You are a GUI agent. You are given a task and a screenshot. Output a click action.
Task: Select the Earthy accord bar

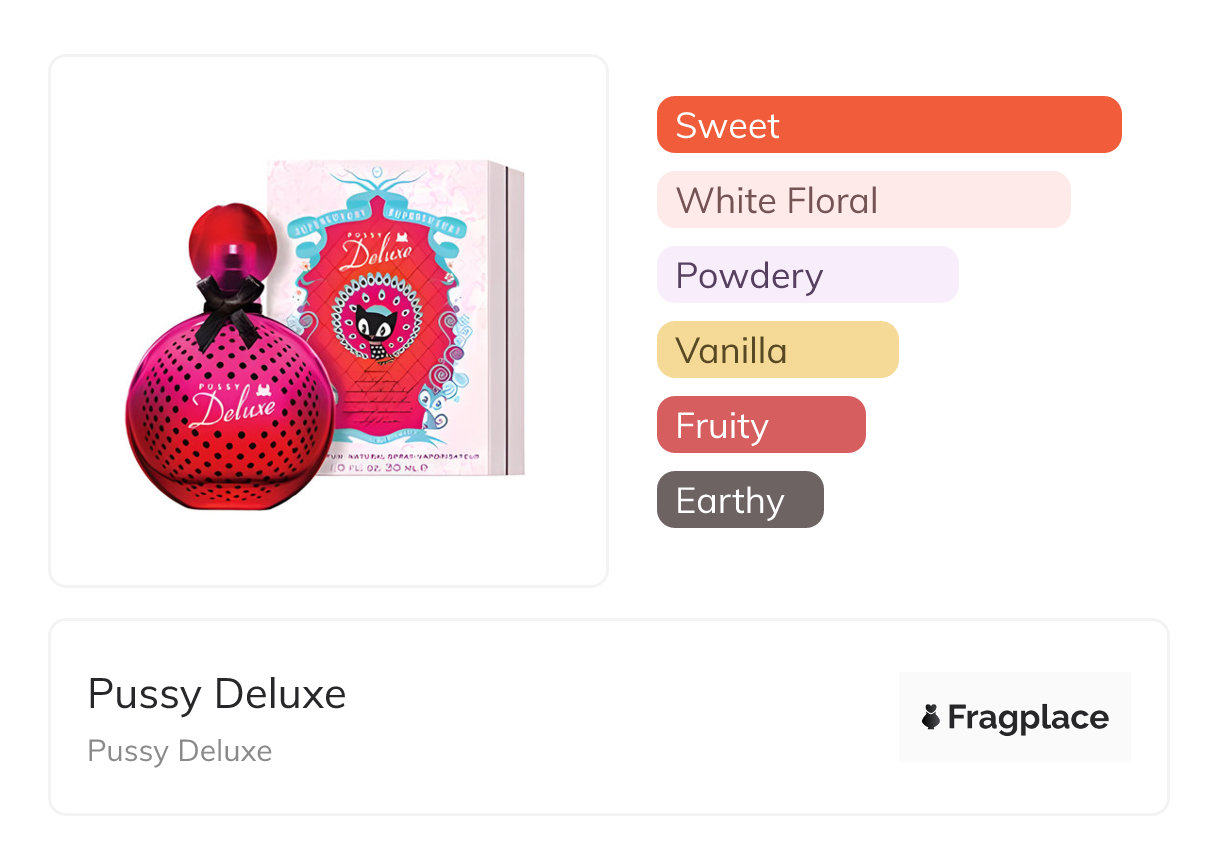tap(739, 500)
